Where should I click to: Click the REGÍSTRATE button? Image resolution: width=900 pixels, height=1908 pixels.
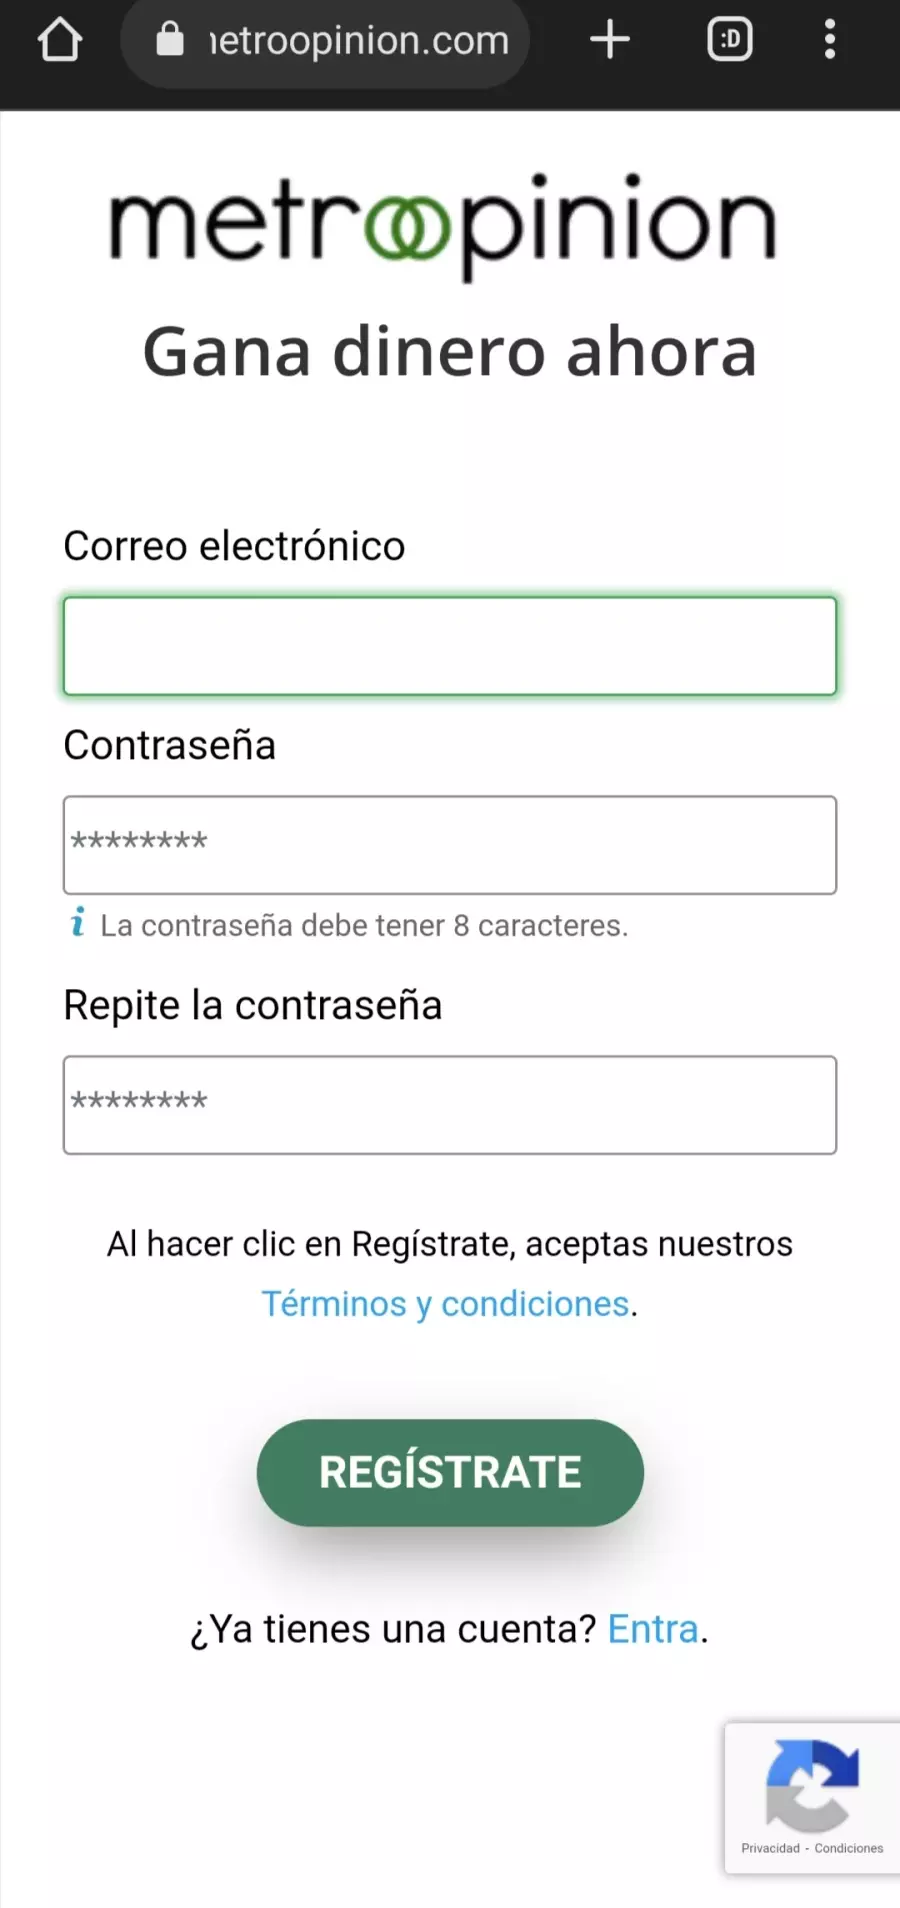coord(450,1472)
